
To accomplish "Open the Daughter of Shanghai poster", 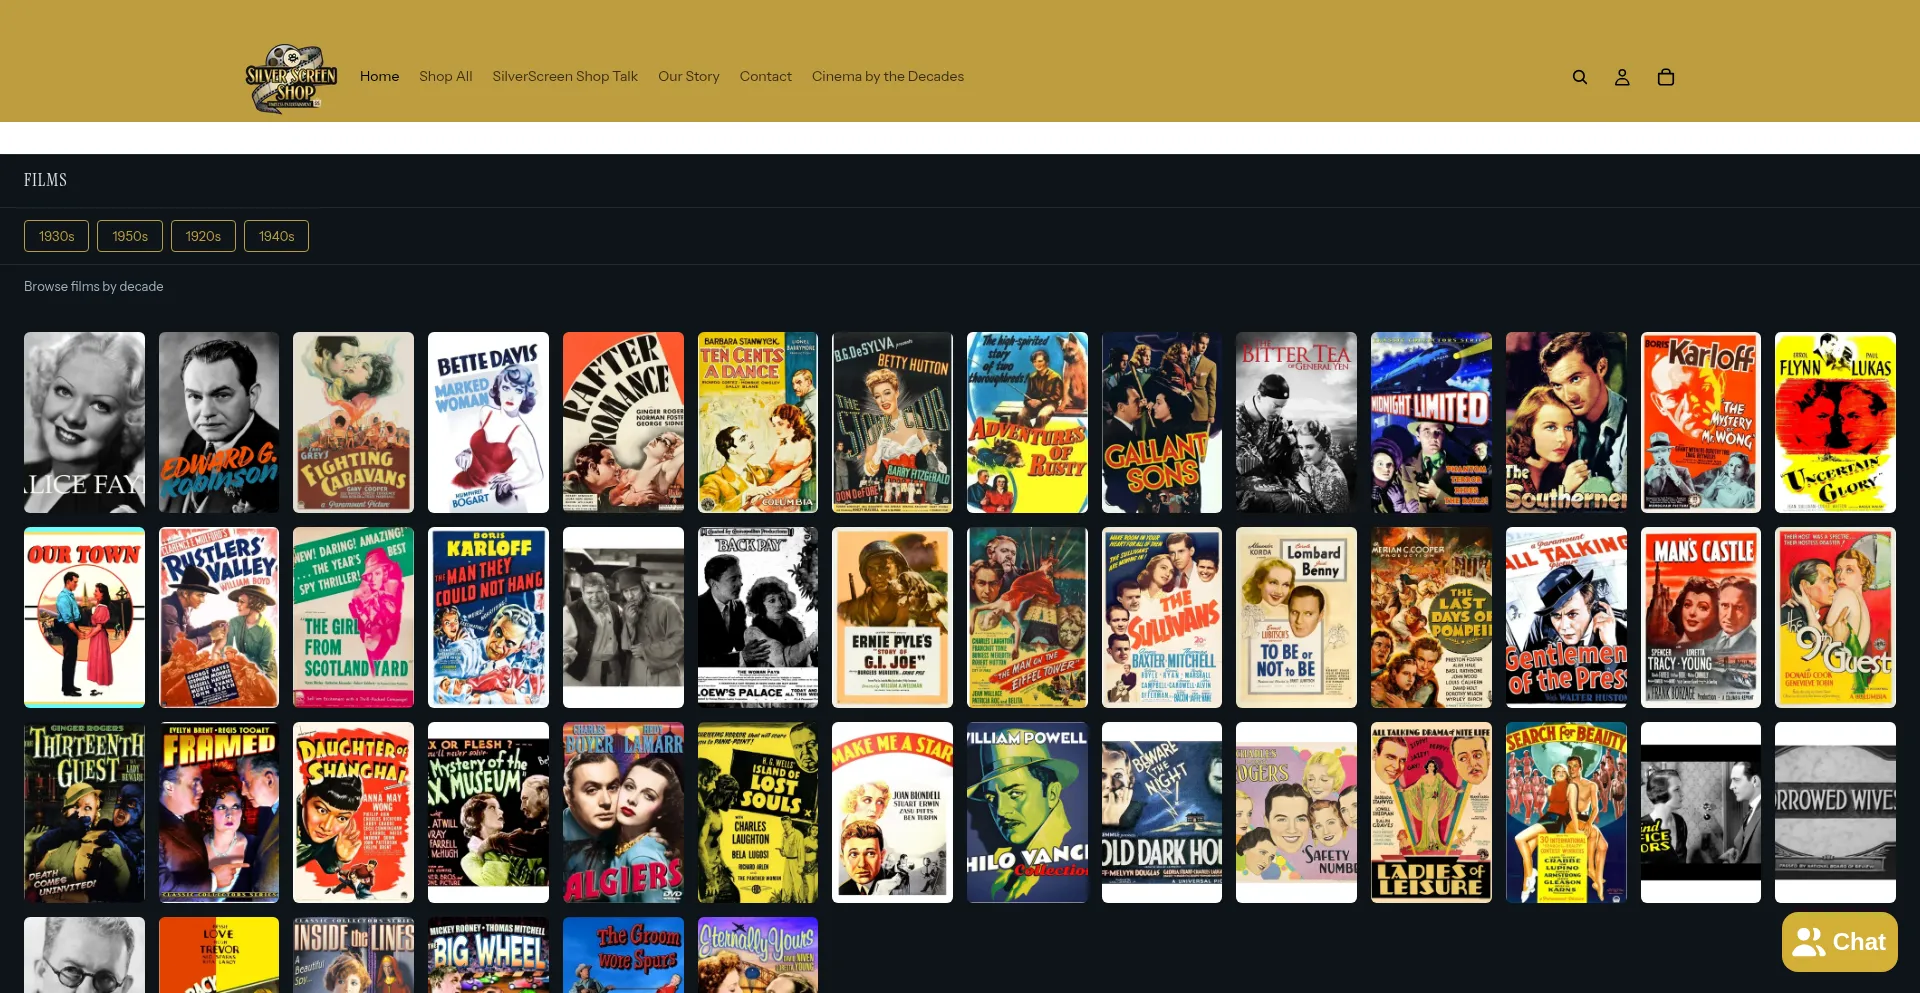I will [x=353, y=812].
